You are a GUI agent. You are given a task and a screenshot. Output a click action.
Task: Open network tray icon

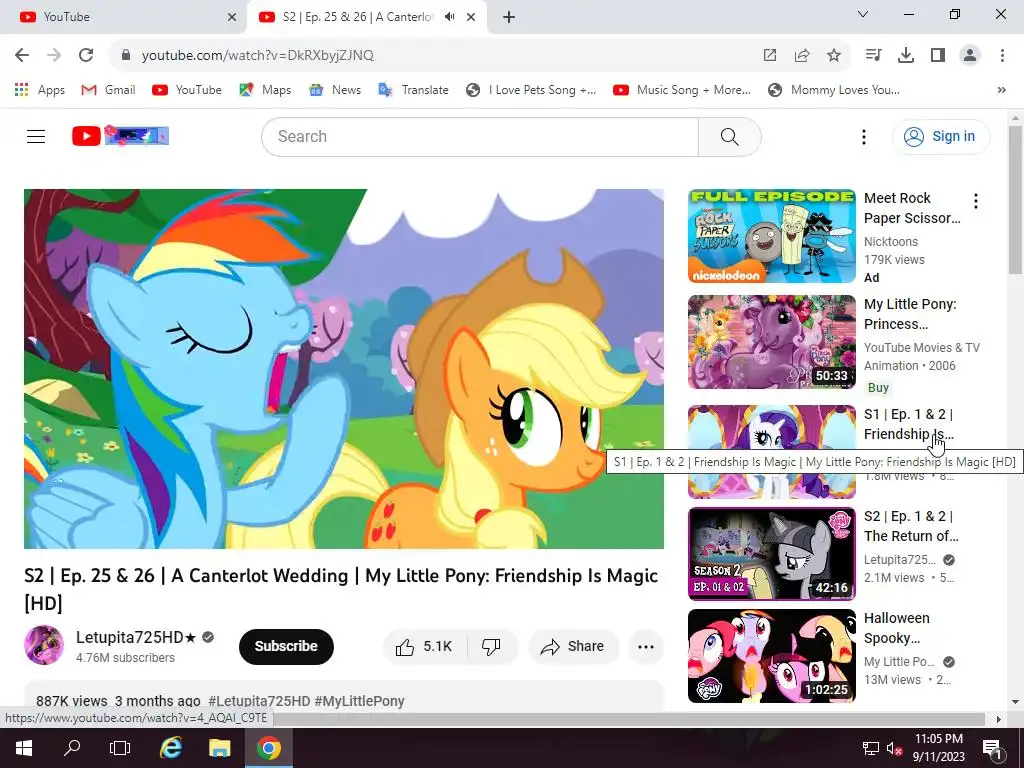click(871, 748)
